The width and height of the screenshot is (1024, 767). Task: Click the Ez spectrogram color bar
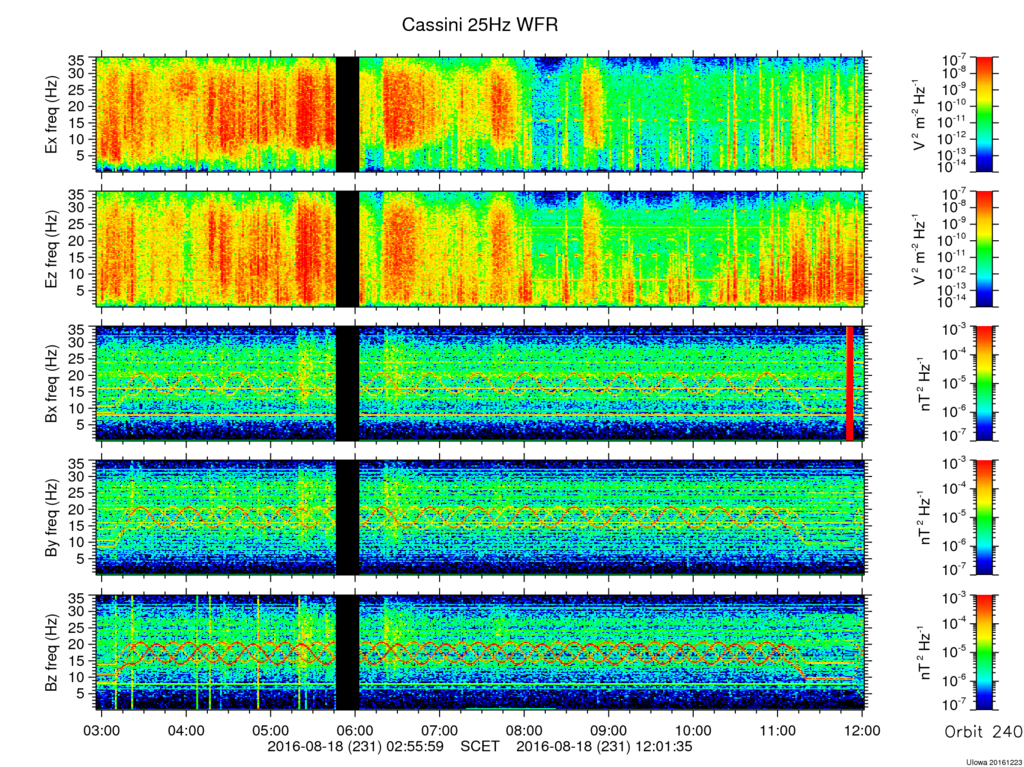pos(984,249)
